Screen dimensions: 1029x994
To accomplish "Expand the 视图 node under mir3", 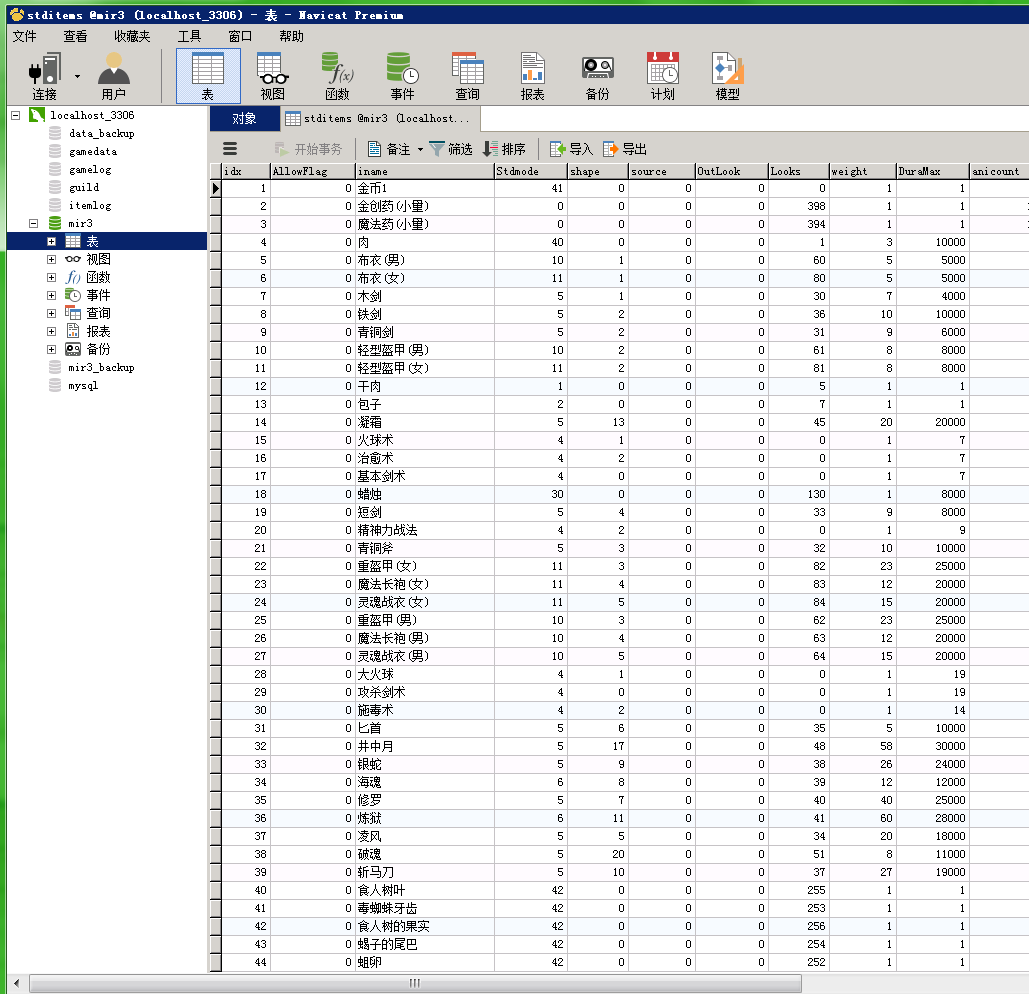I will click(x=51, y=259).
